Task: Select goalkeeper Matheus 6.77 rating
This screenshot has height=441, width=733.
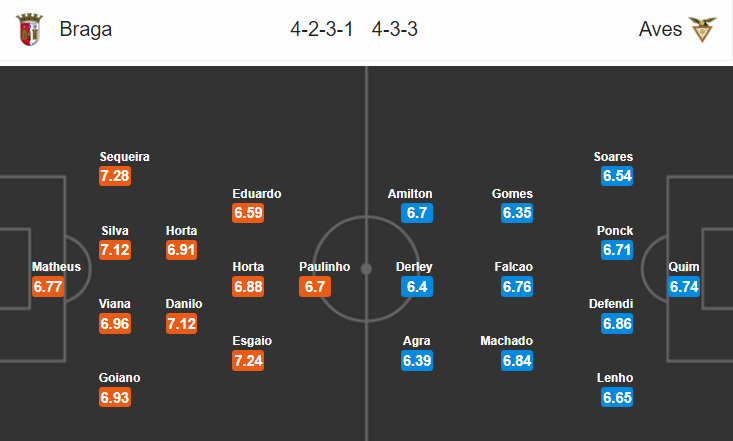Action: [x=48, y=286]
